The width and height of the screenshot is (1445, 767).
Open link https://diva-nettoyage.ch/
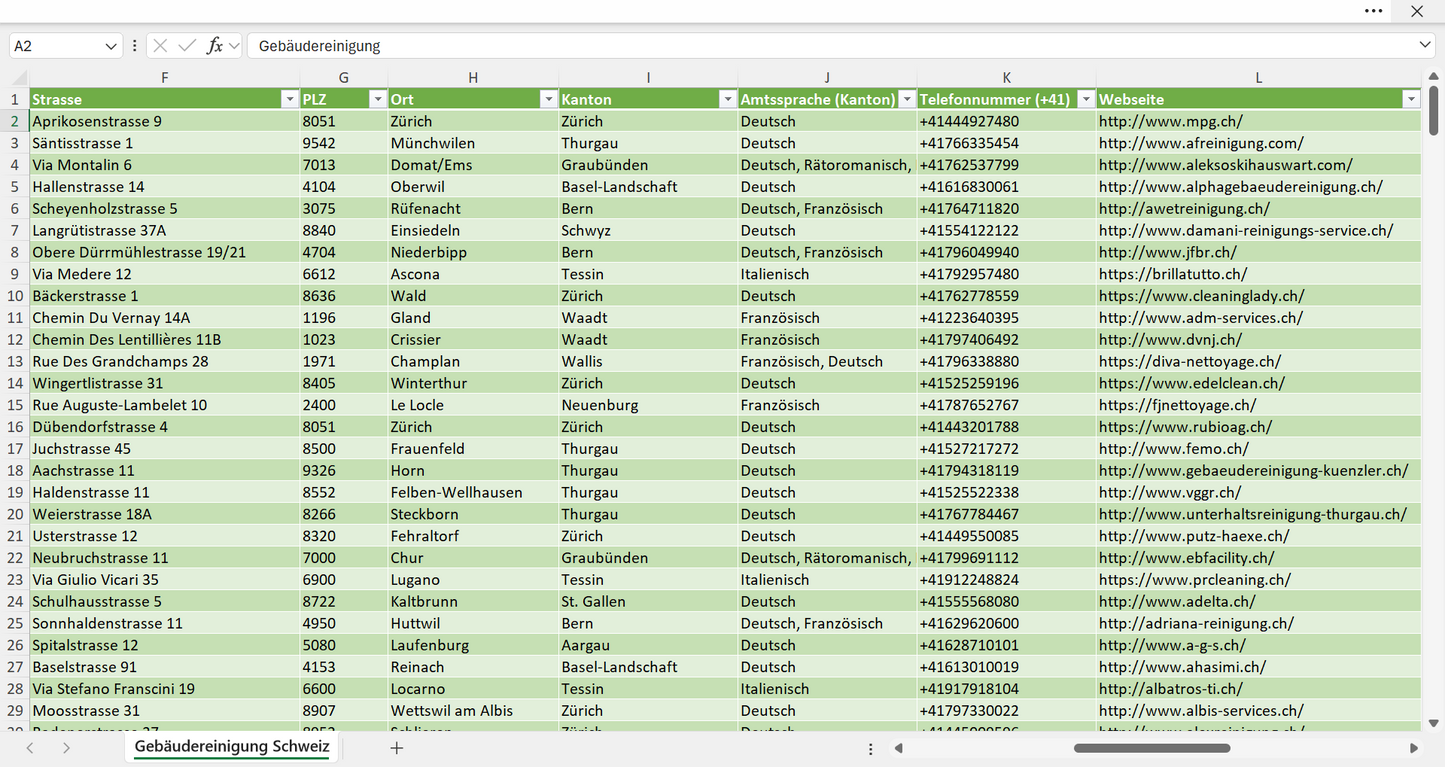pos(1190,361)
